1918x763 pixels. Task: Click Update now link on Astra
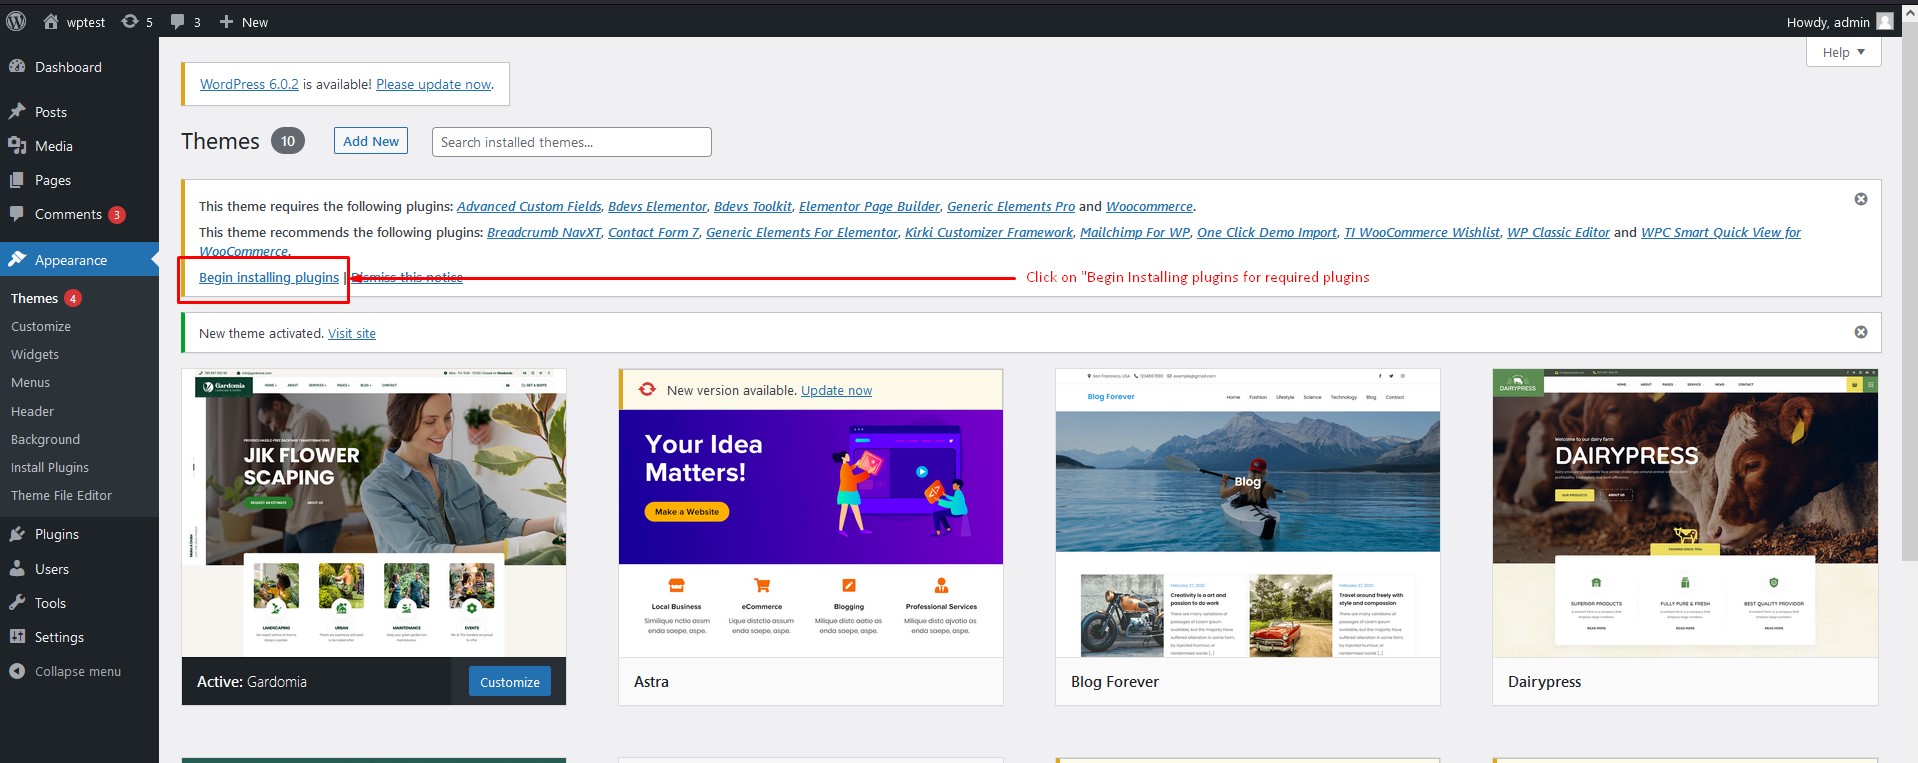point(836,390)
